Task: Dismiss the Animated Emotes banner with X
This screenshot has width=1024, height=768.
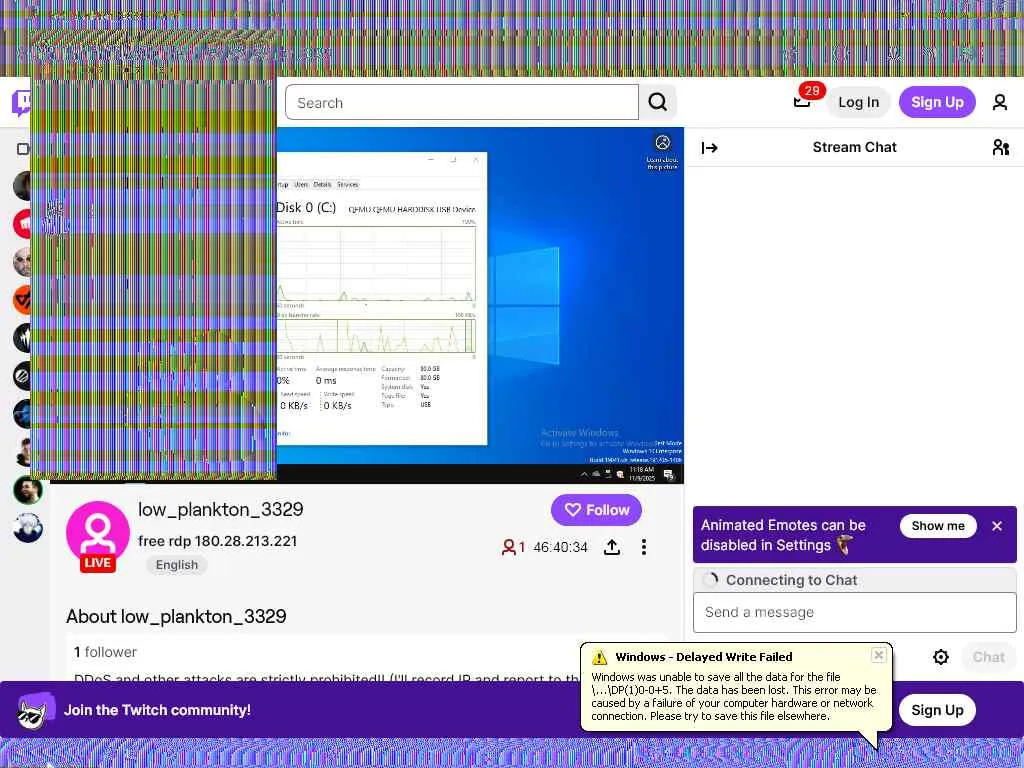Action: point(997,526)
